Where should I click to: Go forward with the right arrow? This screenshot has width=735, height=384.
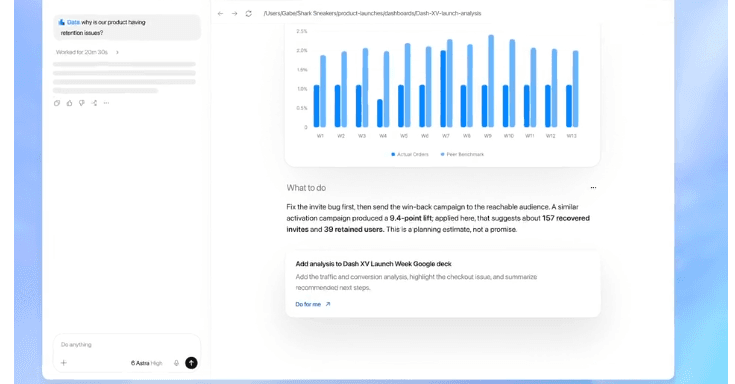[x=234, y=14]
